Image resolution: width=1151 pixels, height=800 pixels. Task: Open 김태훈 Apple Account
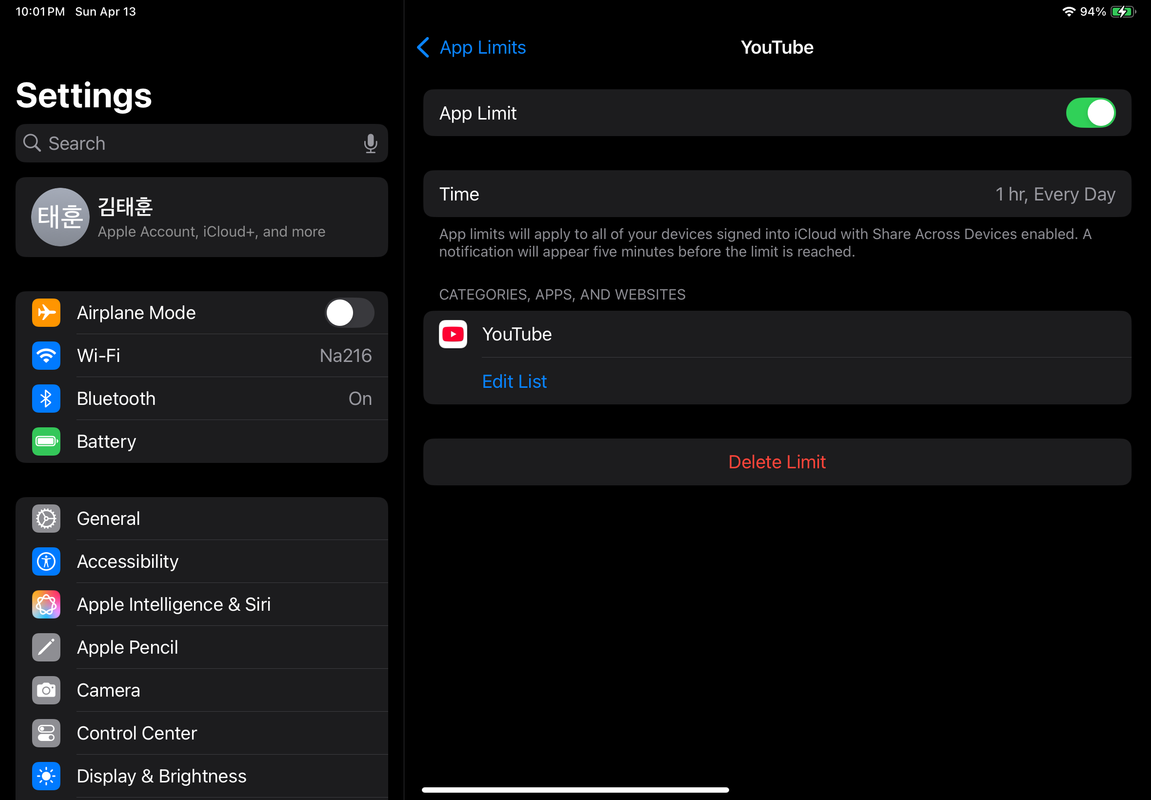202,217
